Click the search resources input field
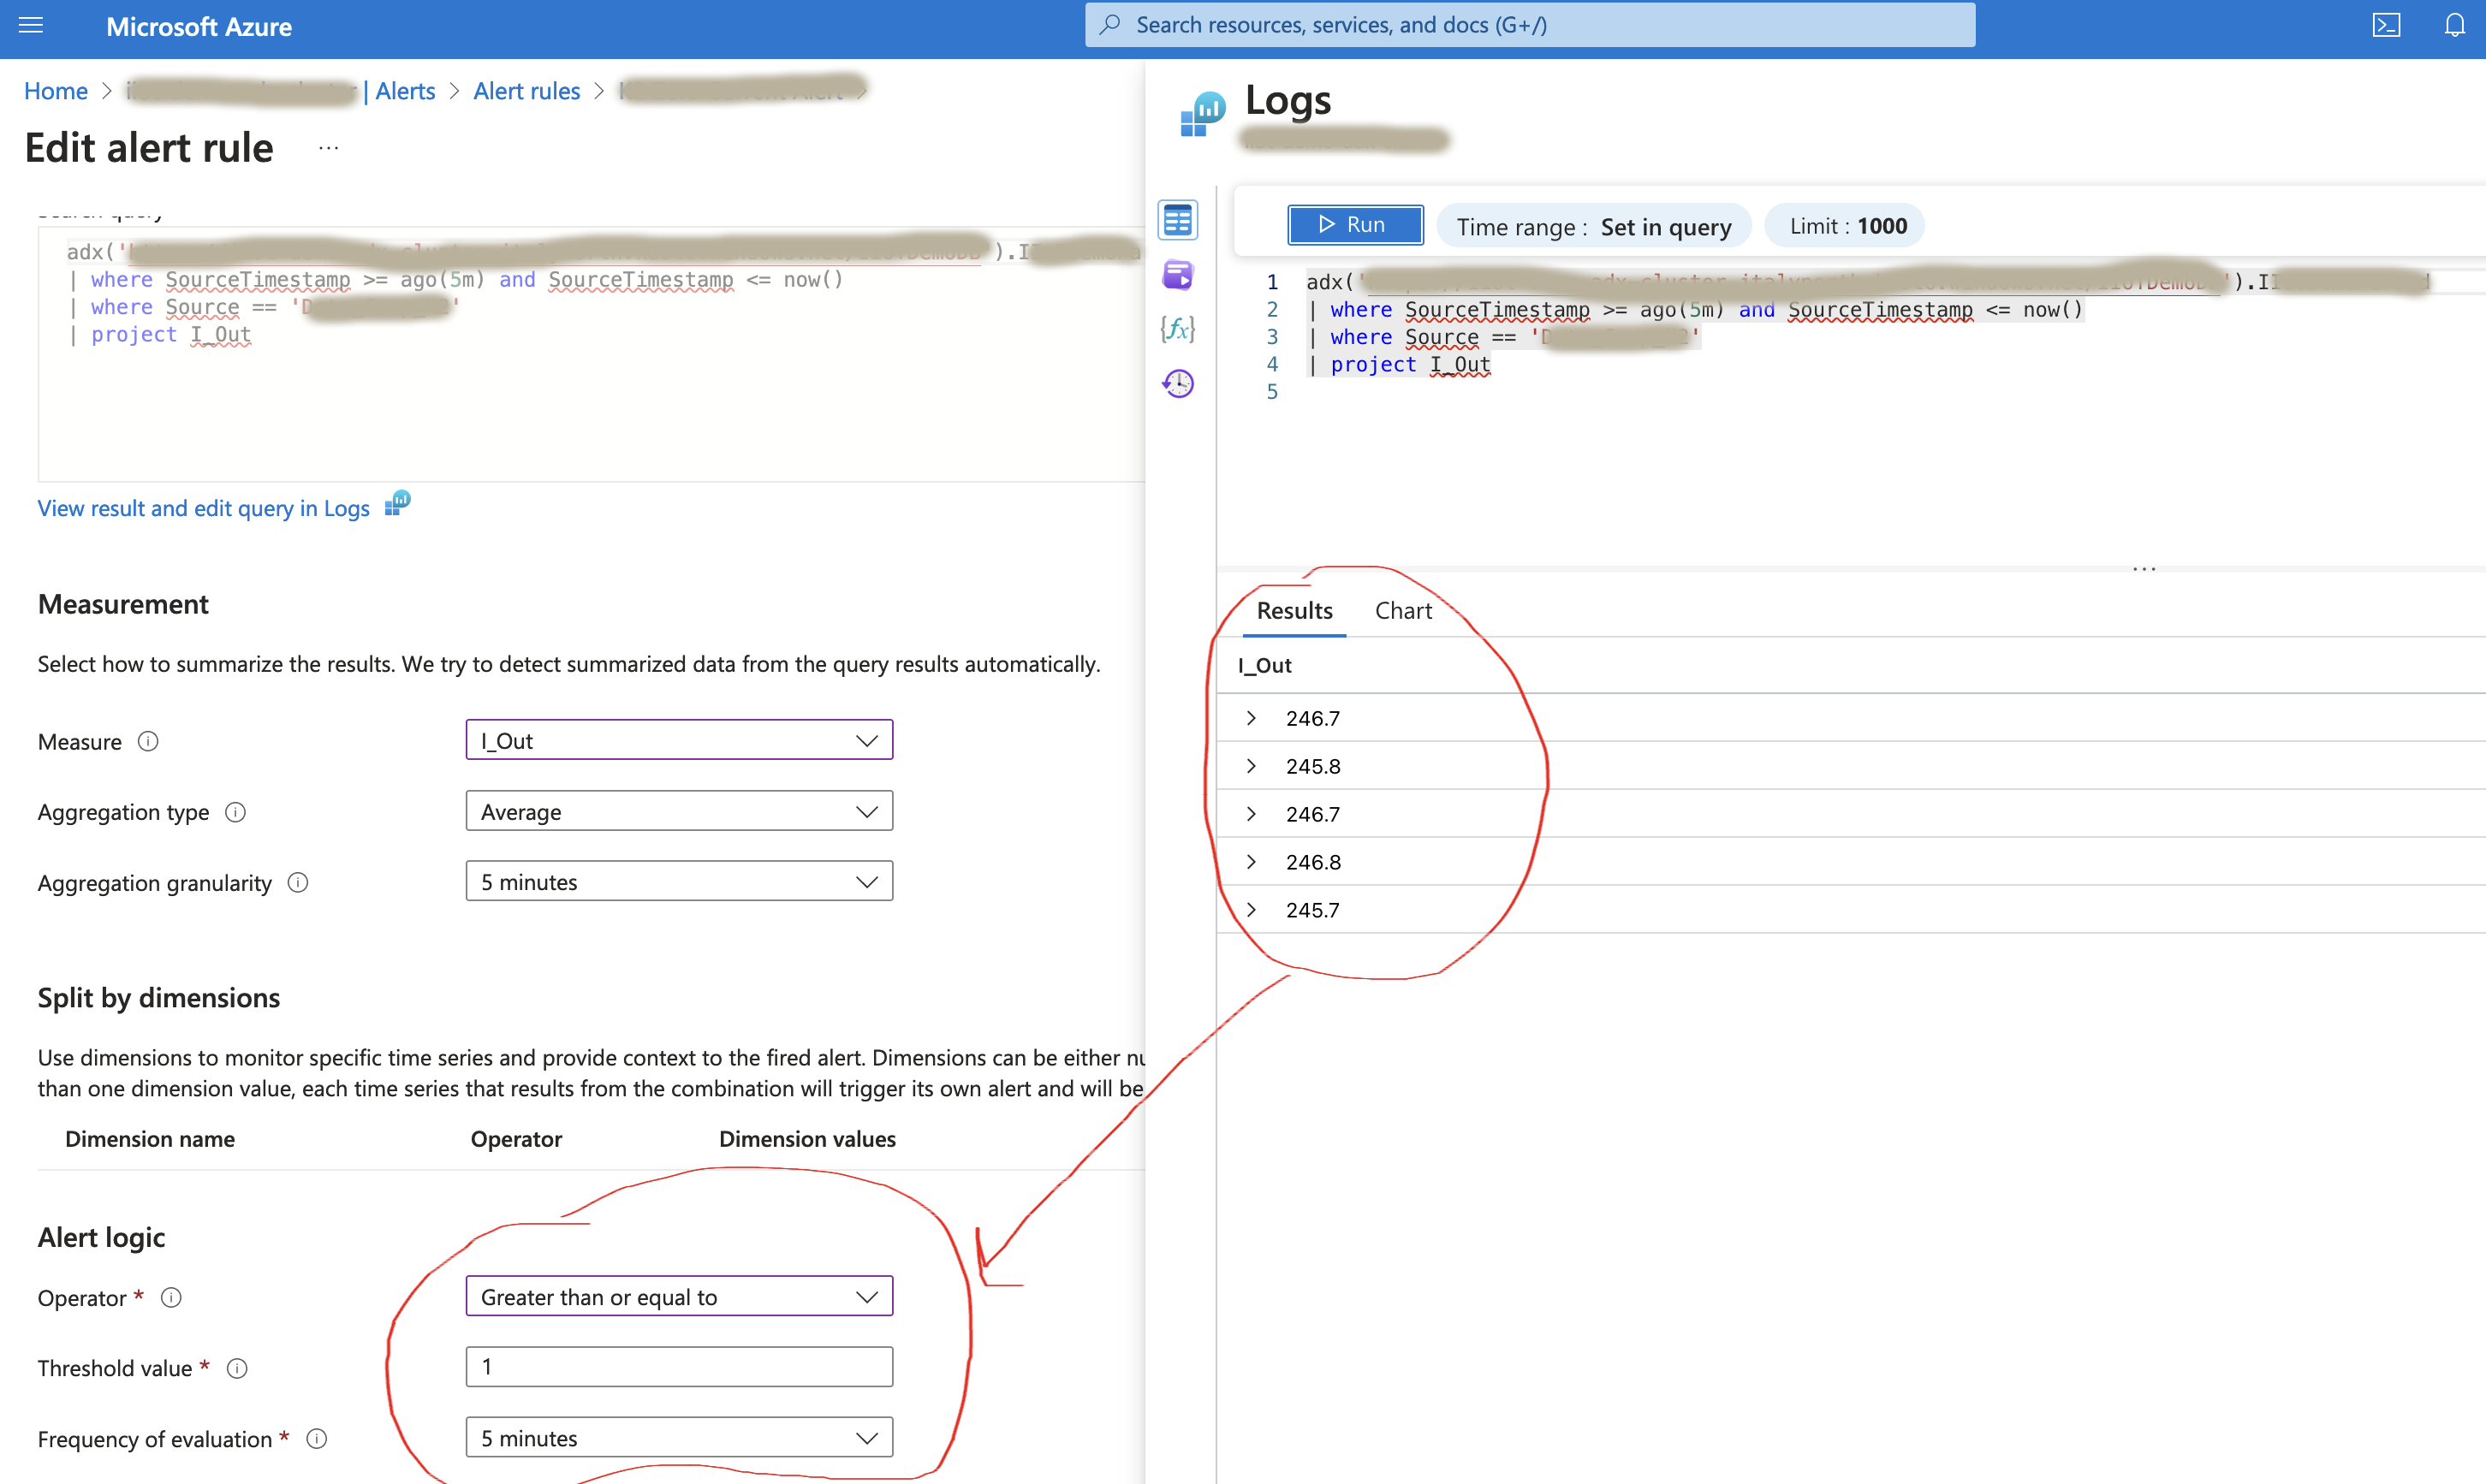 tap(1530, 24)
